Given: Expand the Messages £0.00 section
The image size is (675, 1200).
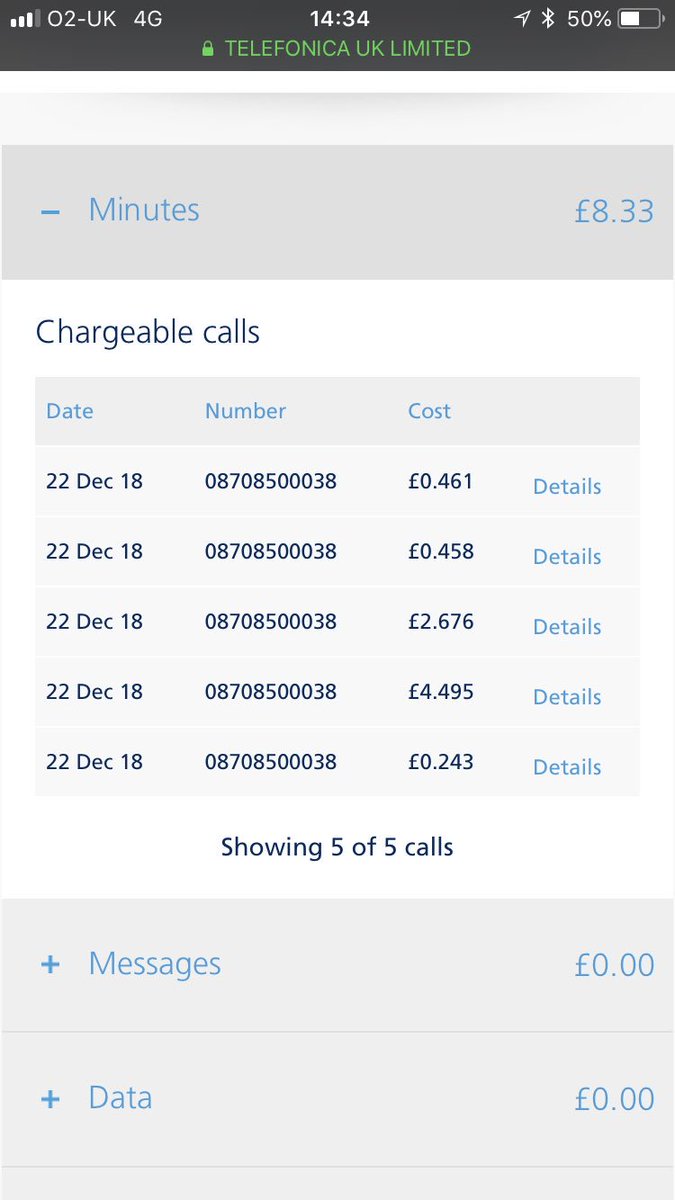Looking at the screenshot, I should pyautogui.click(x=337, y=965).
